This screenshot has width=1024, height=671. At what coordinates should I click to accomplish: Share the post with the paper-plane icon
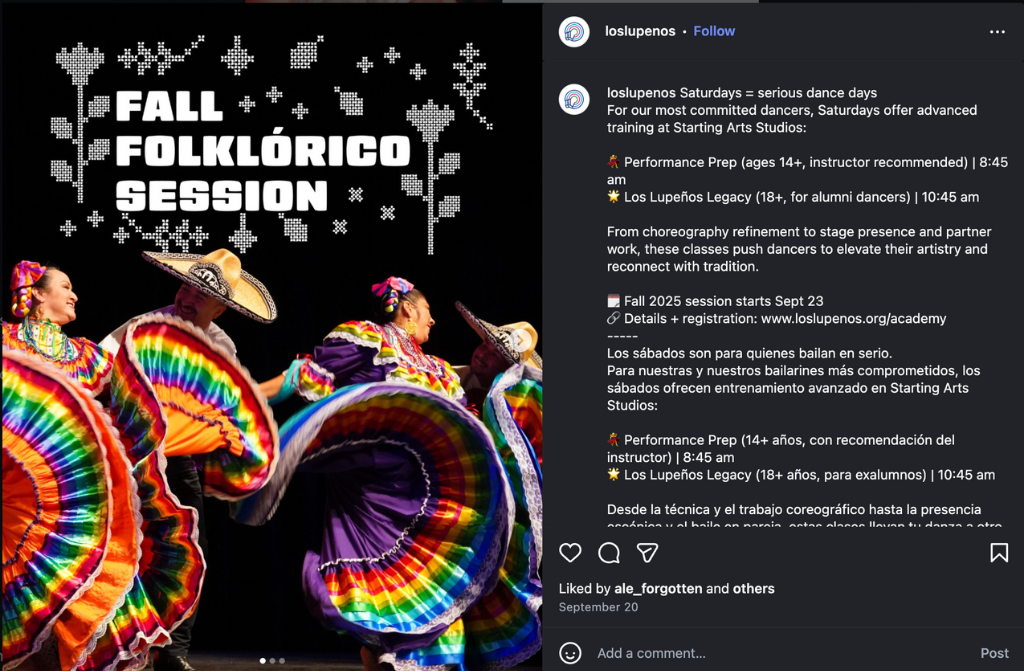[647, 553]
